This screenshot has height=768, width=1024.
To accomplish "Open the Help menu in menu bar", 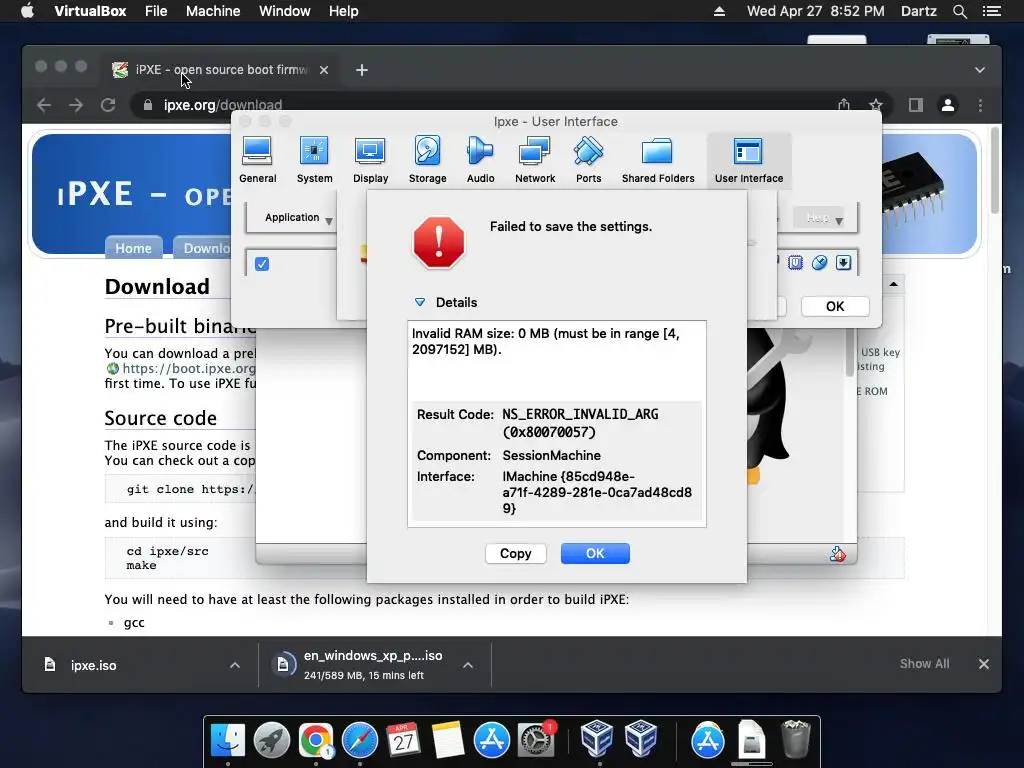I will point(344,11).
